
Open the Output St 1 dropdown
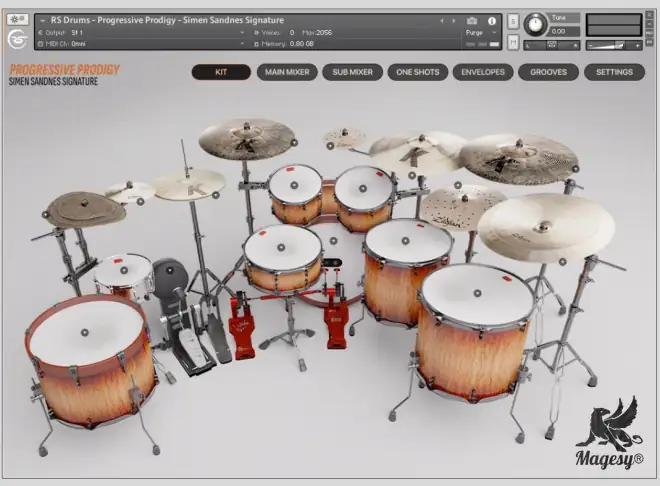point(141,32)
